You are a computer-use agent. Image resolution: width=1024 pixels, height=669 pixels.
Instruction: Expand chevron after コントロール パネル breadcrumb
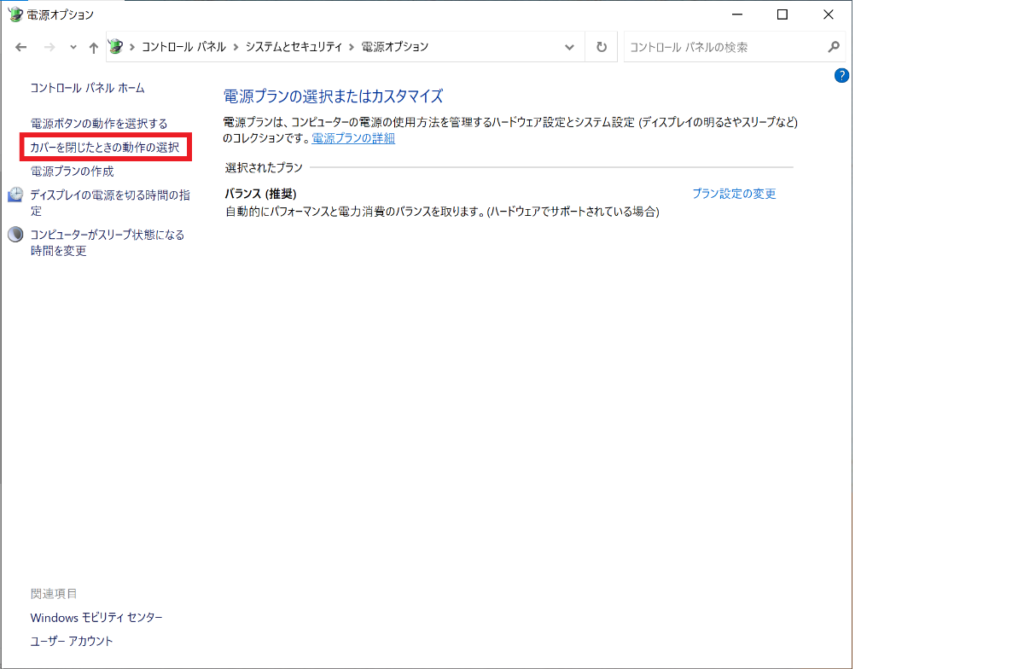236,47
